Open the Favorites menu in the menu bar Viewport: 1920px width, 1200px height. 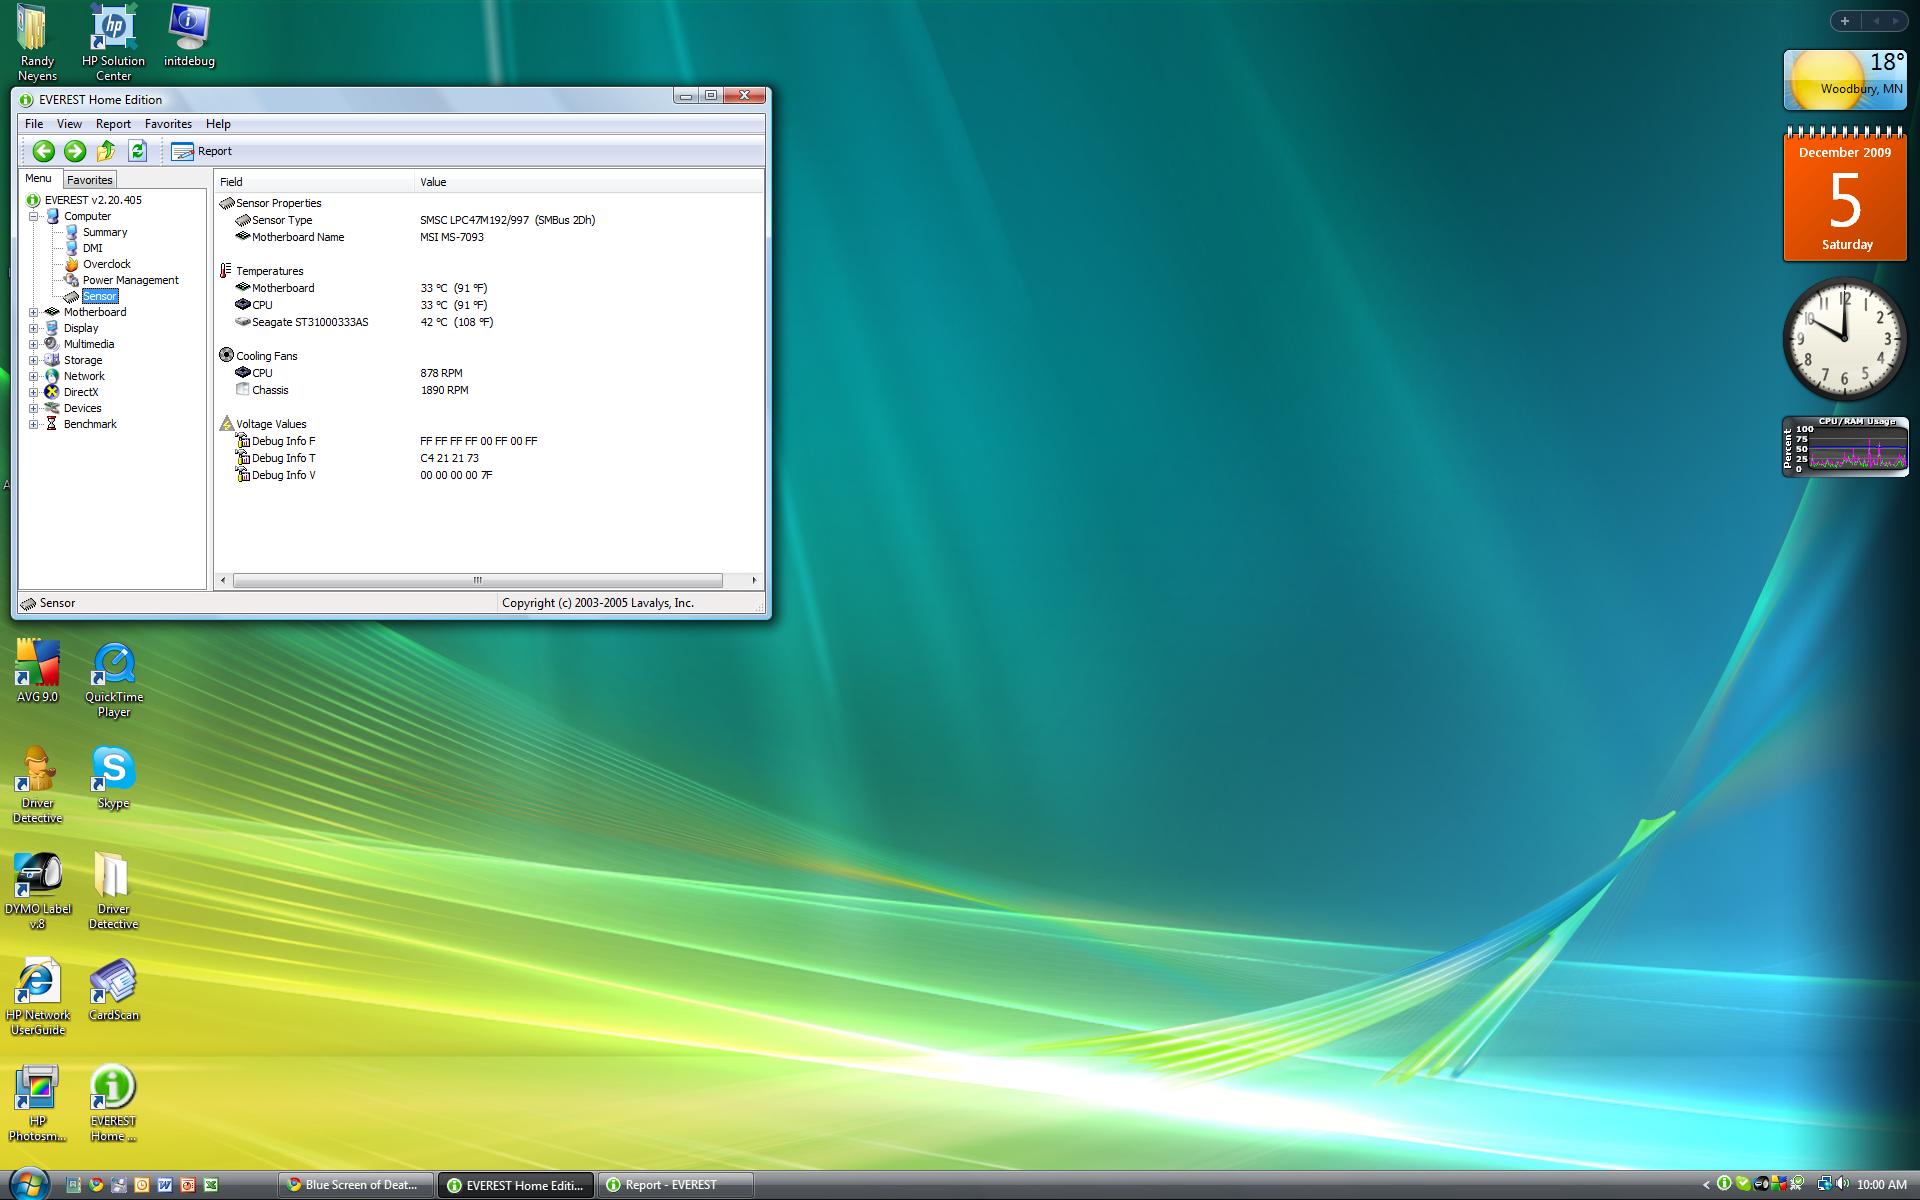pyautogui.click(x=168, y=124)
